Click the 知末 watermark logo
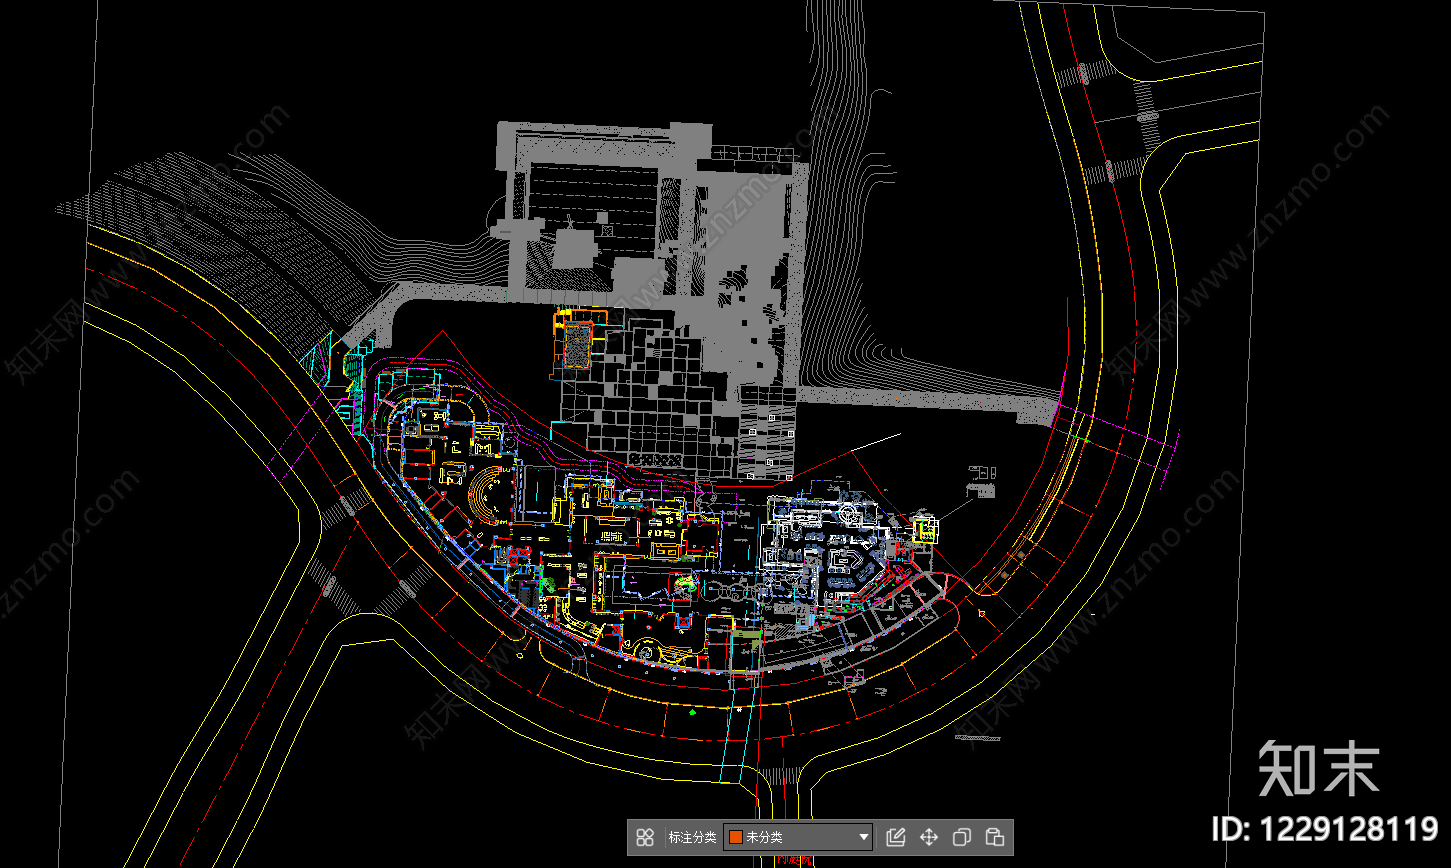The image size is (1451, 868). pyautogui.click(x=1319, y=768)
